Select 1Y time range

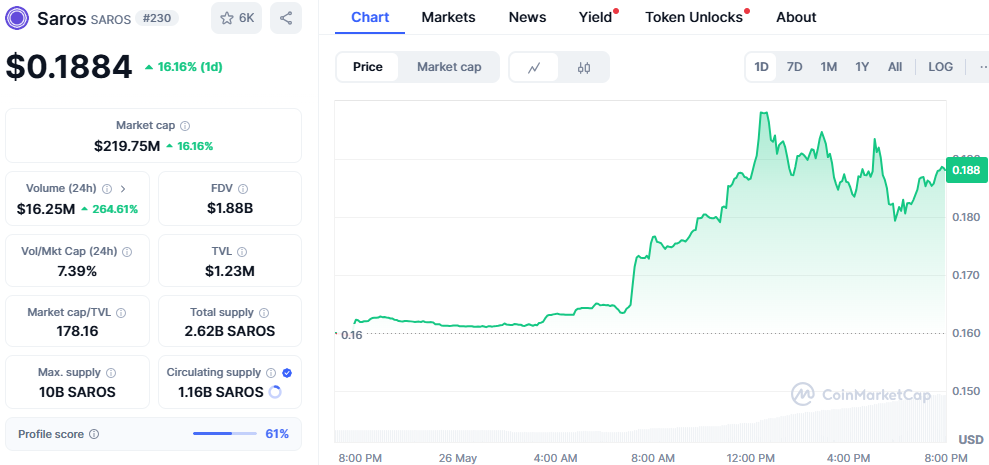click(x=862, y=67)
